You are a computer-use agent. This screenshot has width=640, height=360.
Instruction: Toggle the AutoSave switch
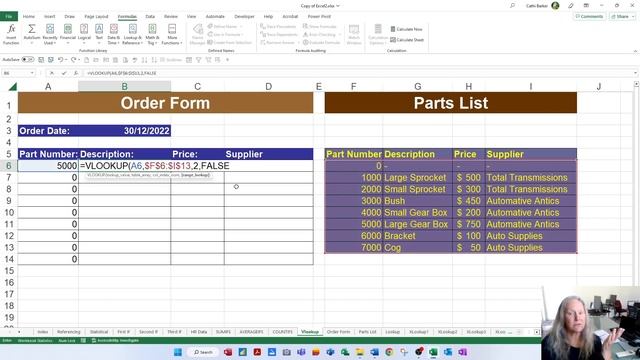coord(28,60)
